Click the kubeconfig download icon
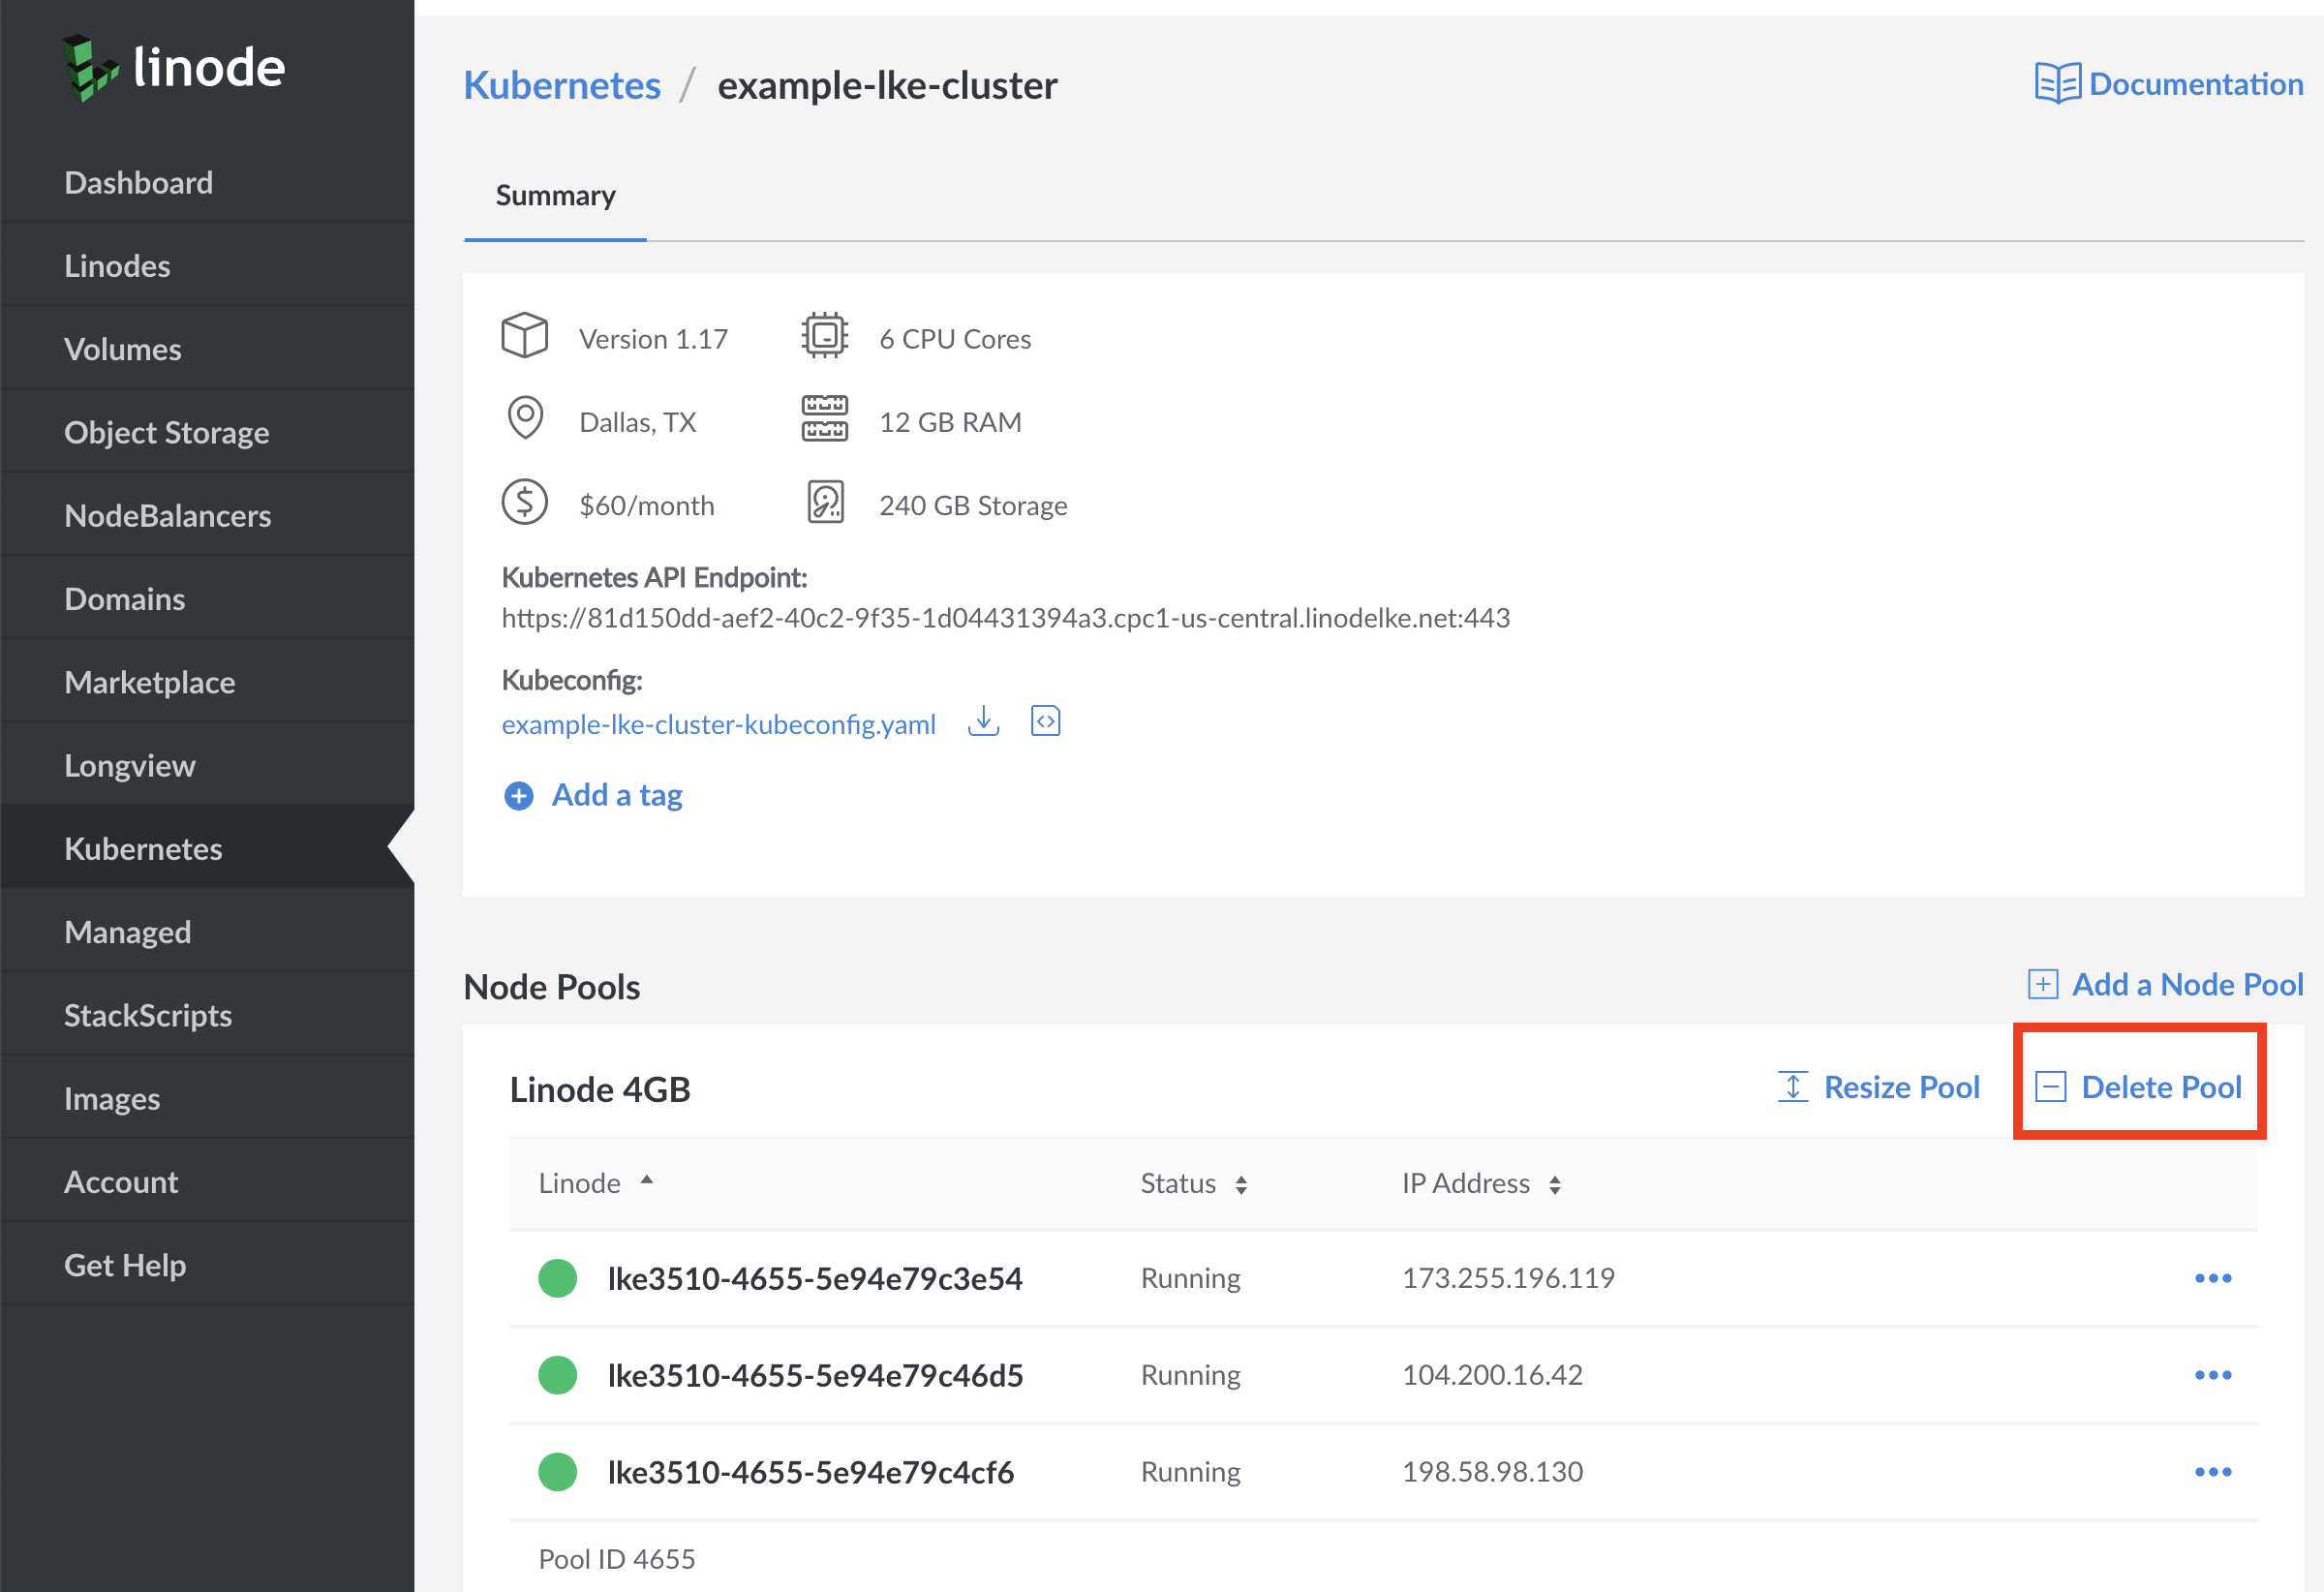 983,721
